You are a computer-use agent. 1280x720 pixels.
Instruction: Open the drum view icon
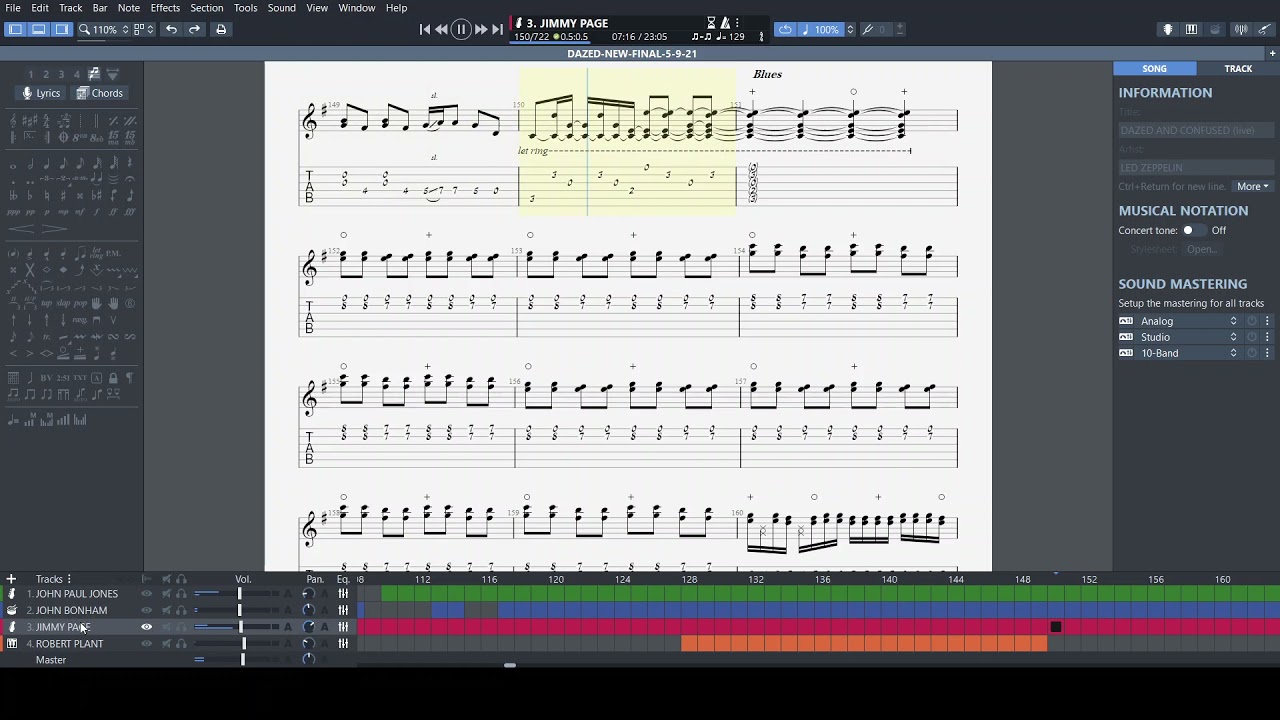point(1215,29)
